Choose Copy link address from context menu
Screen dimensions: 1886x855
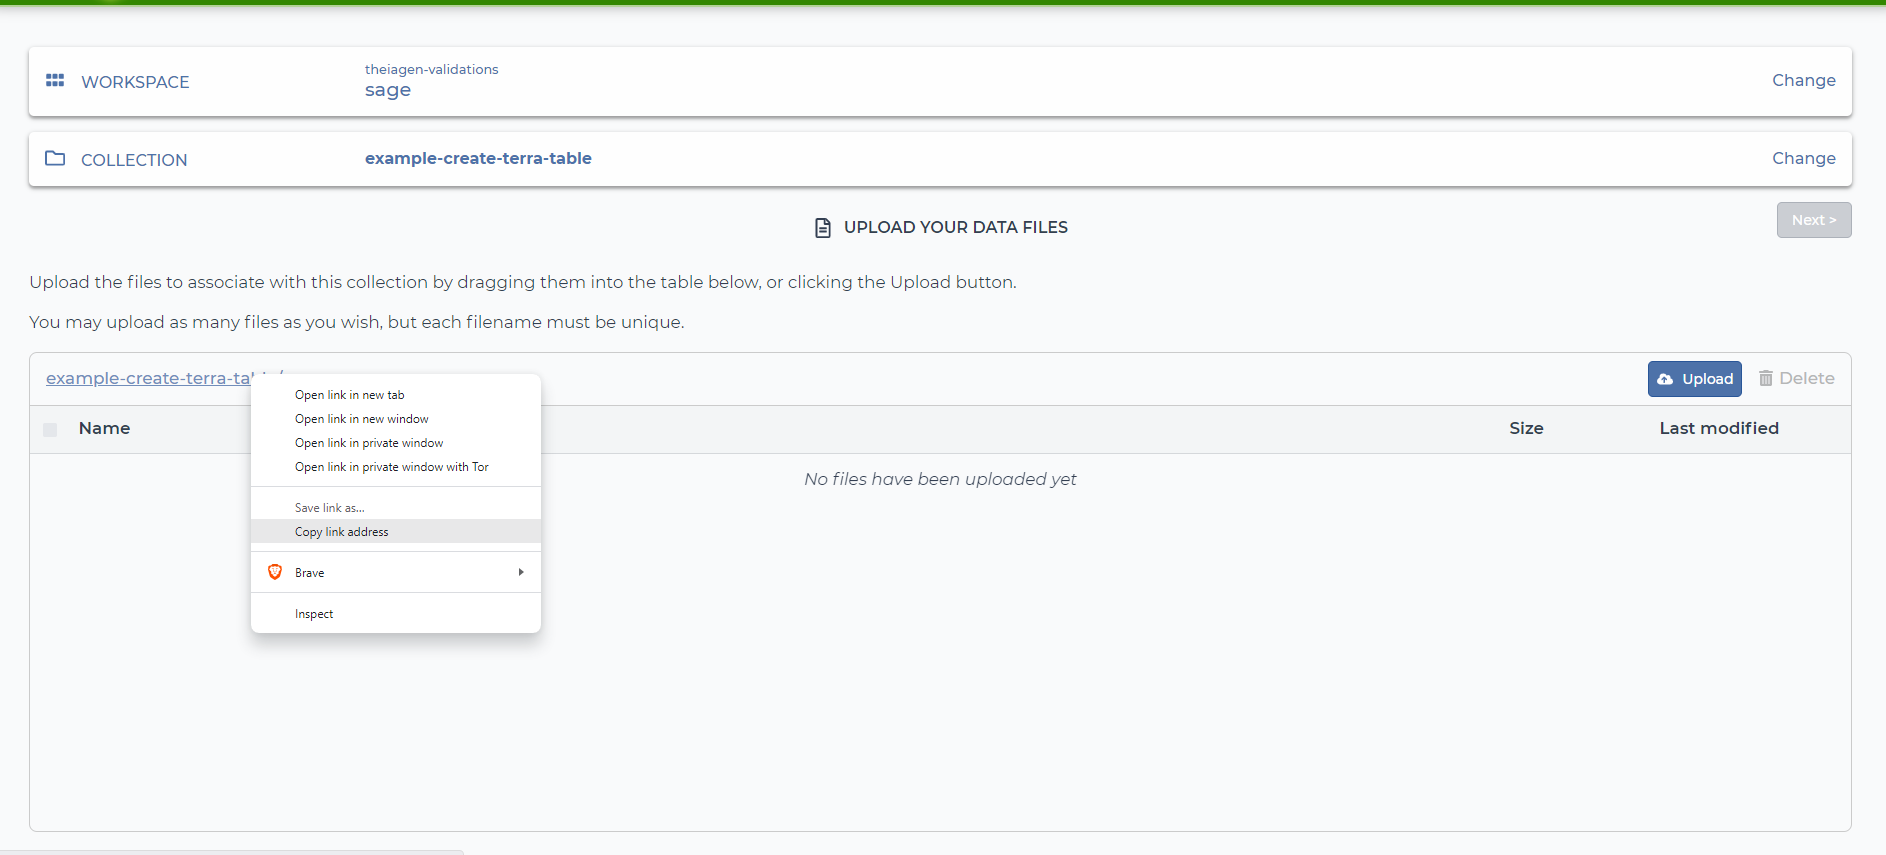click(x=342, y=532)
